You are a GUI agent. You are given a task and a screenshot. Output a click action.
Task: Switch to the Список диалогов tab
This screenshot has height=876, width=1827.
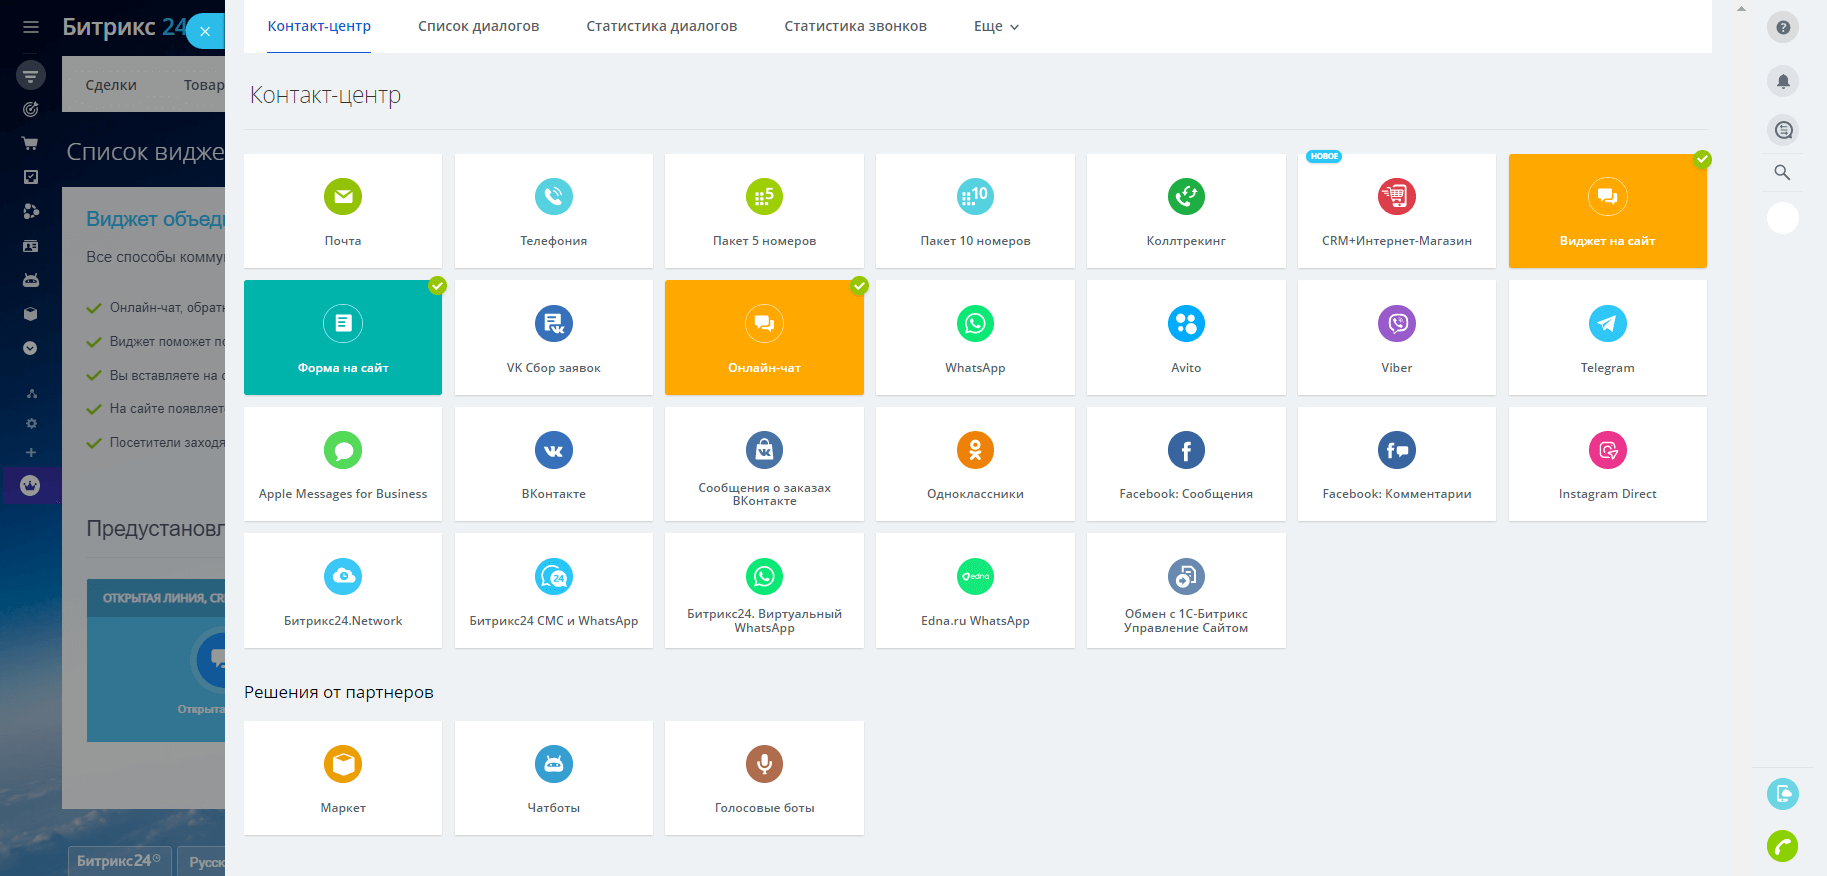coord(478,26)
